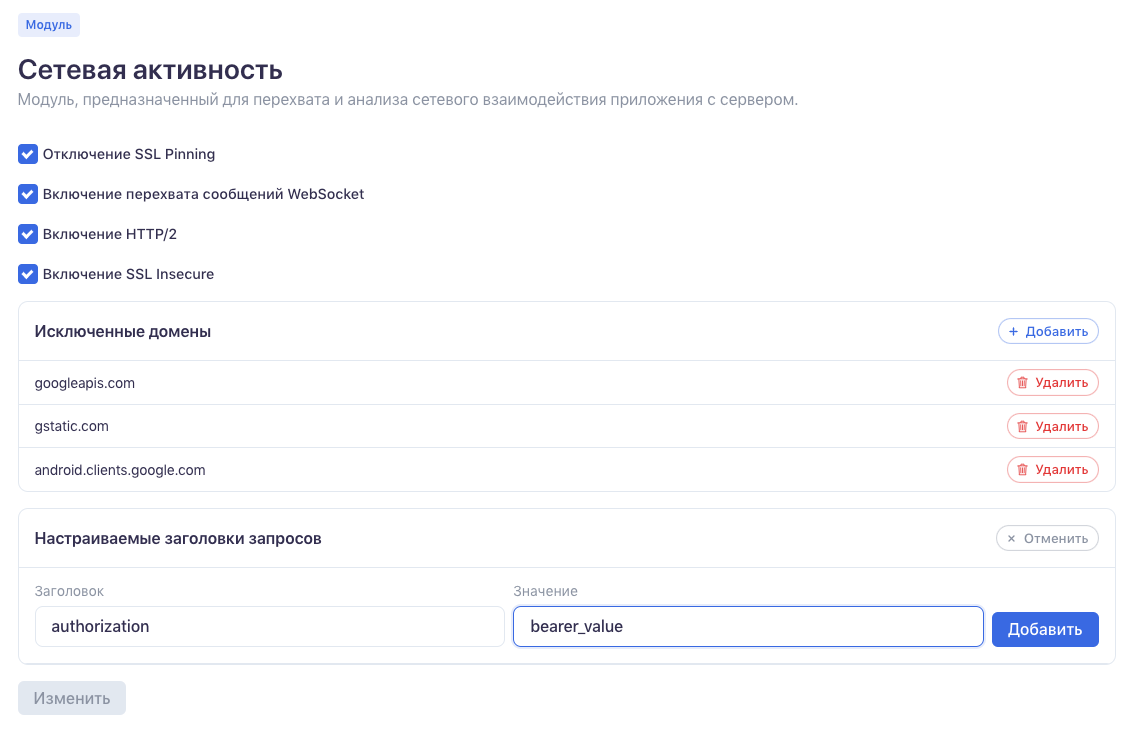Click the Настраиваемые заголовки запросов section title
The height and width of the screenshot is (737, 1134).
(178, 538)
